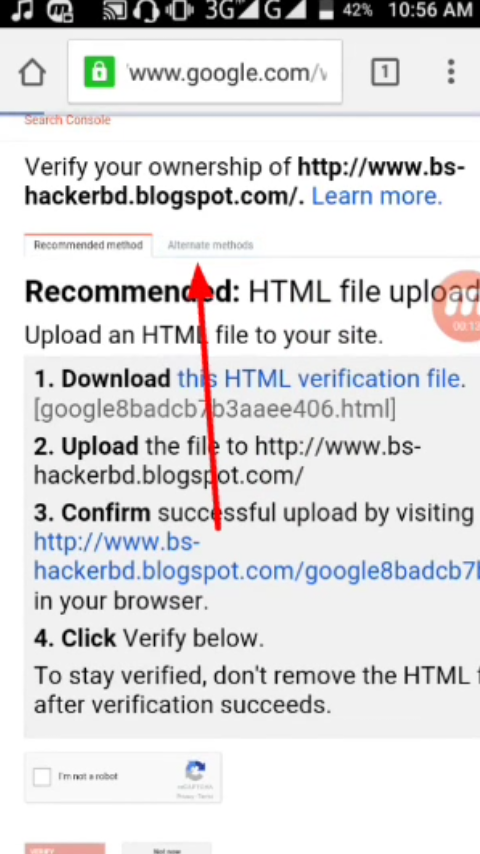Open the tab switcher showing 1 tab
The width and height of the screenshot is (480, 854).
click(385, 72)
